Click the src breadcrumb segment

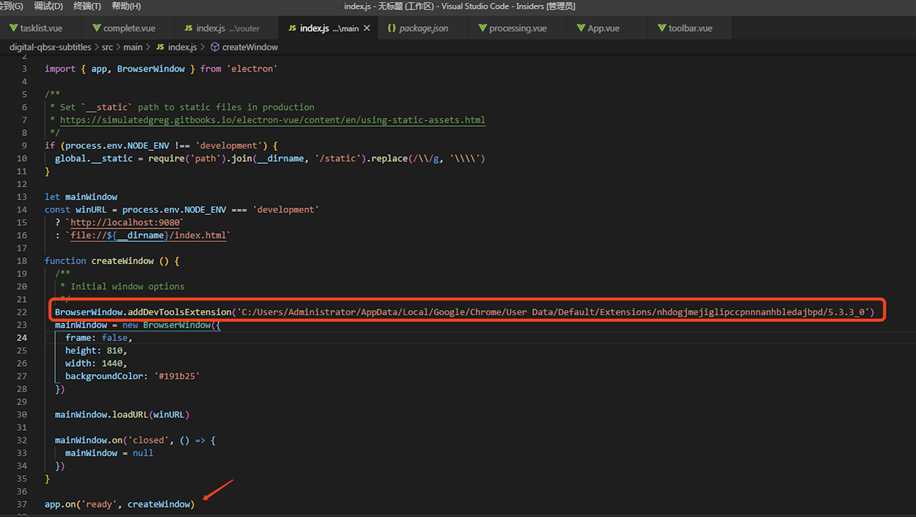point(107,47)
